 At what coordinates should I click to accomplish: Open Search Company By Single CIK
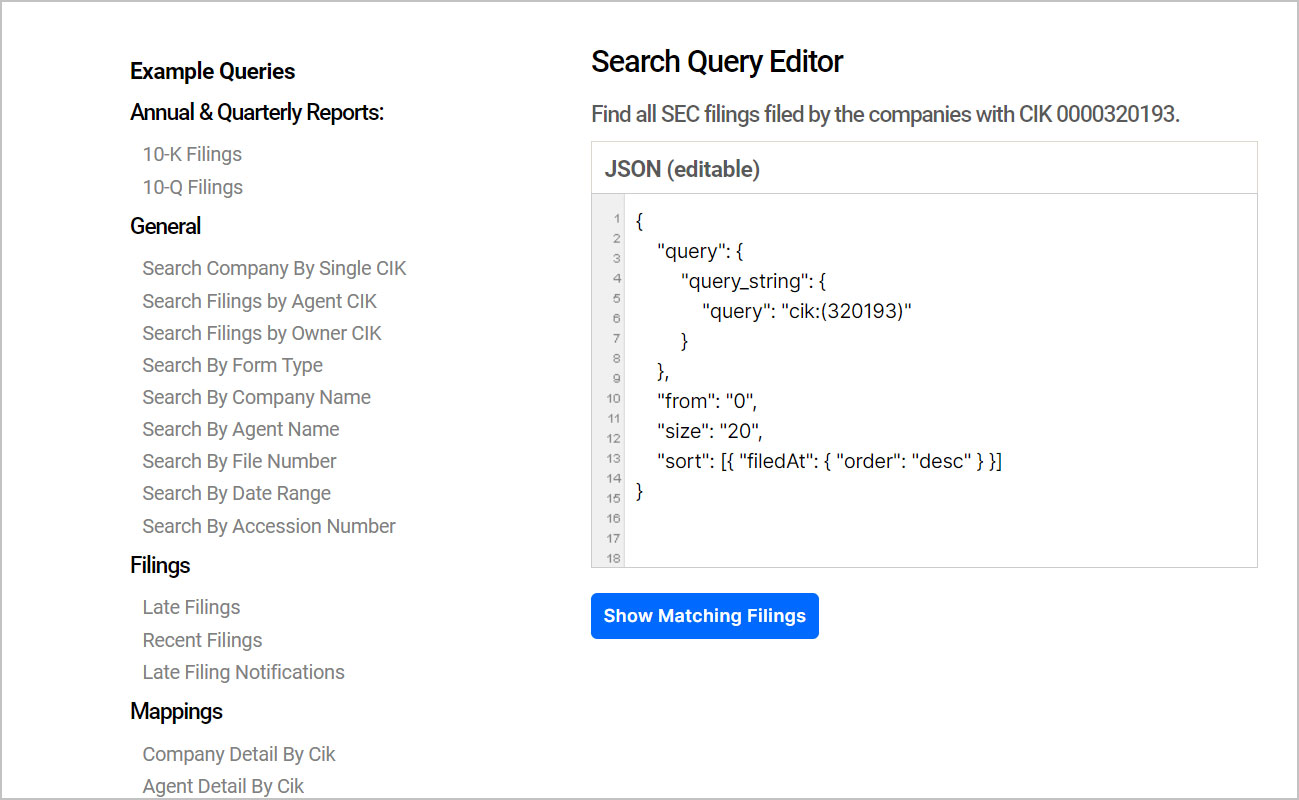coord(274,268)
